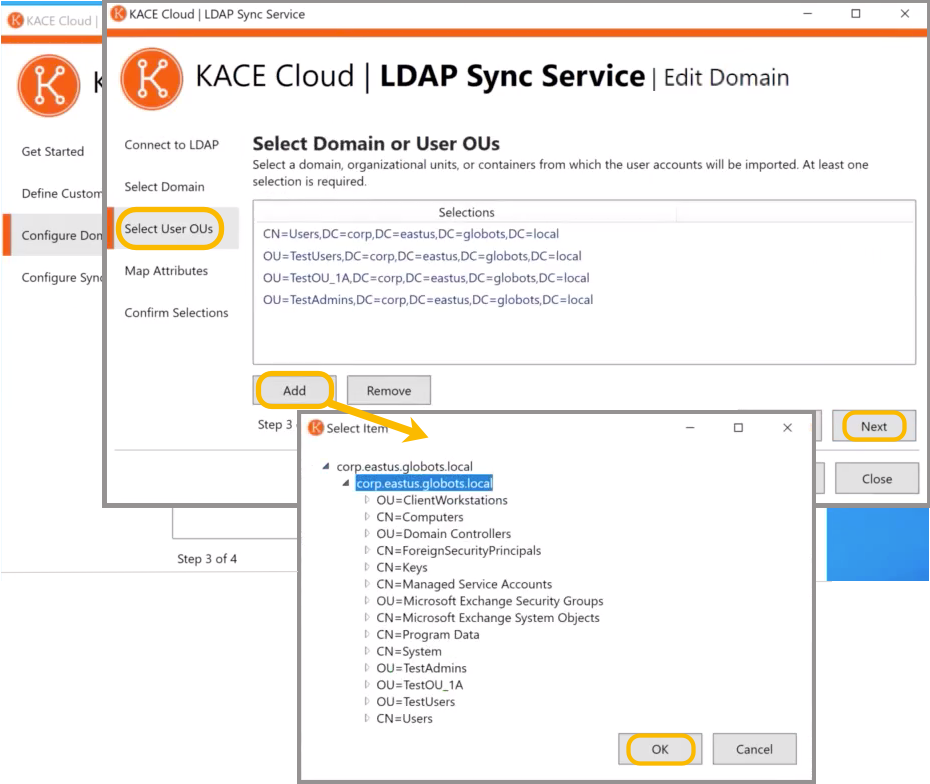Click the KACE logo in the Edit Domain header
The width and height of the screenshot is (930, 784).
(x=151, y=78)
